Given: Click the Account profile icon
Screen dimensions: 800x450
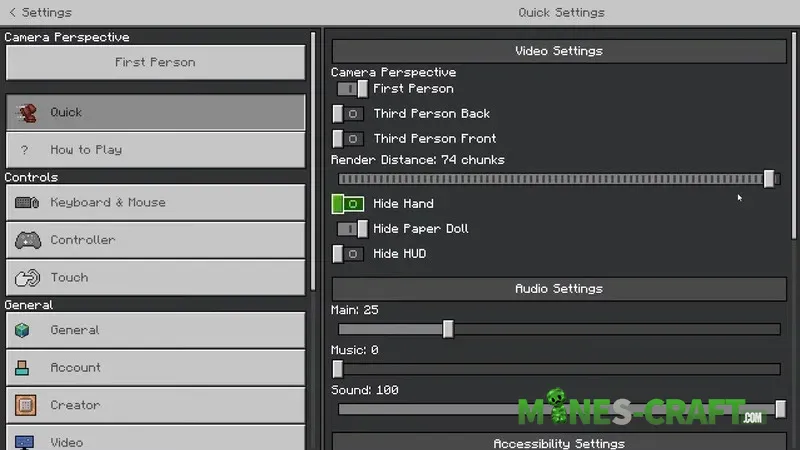Looking at the screenshot, I should coord(24,367).
